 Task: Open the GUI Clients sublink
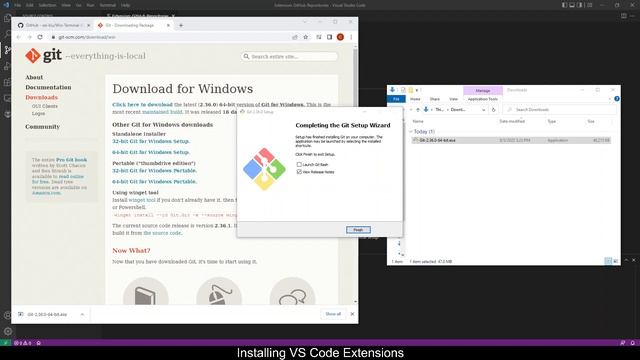tap(44, 106)
